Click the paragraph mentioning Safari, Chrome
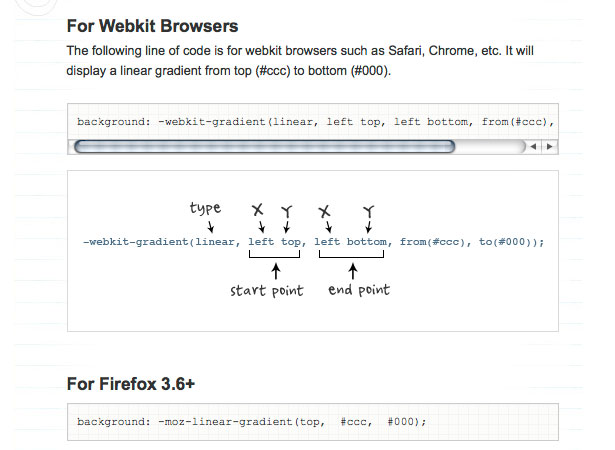 300,61
